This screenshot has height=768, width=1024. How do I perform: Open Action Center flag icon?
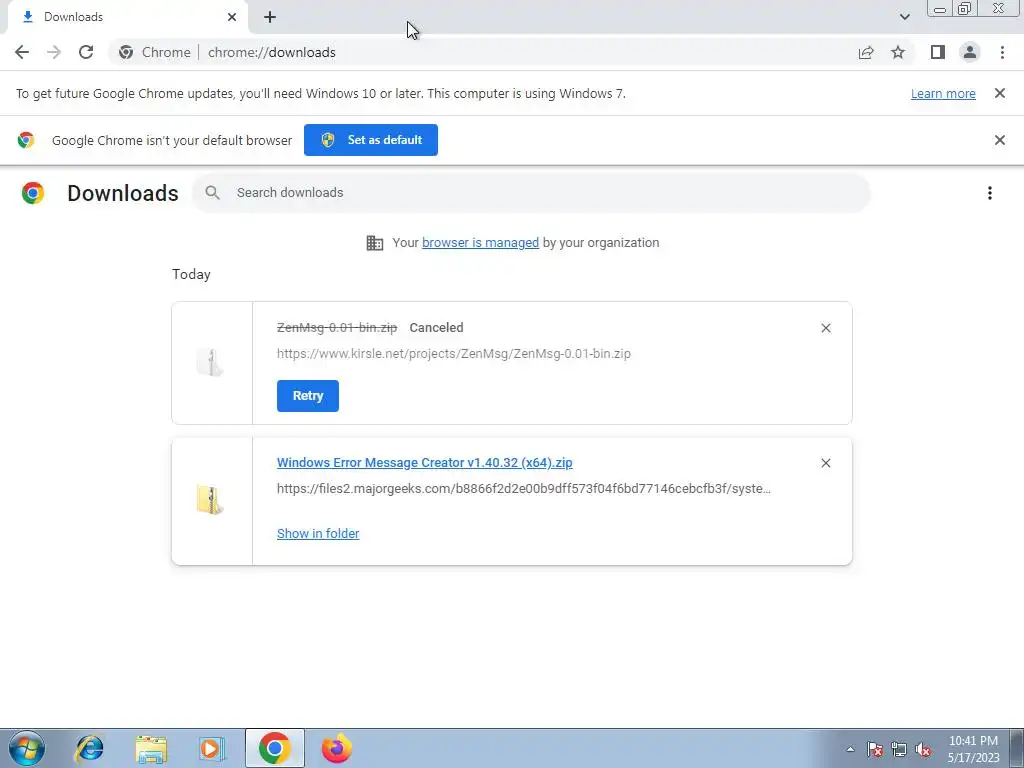coord(875,749)
